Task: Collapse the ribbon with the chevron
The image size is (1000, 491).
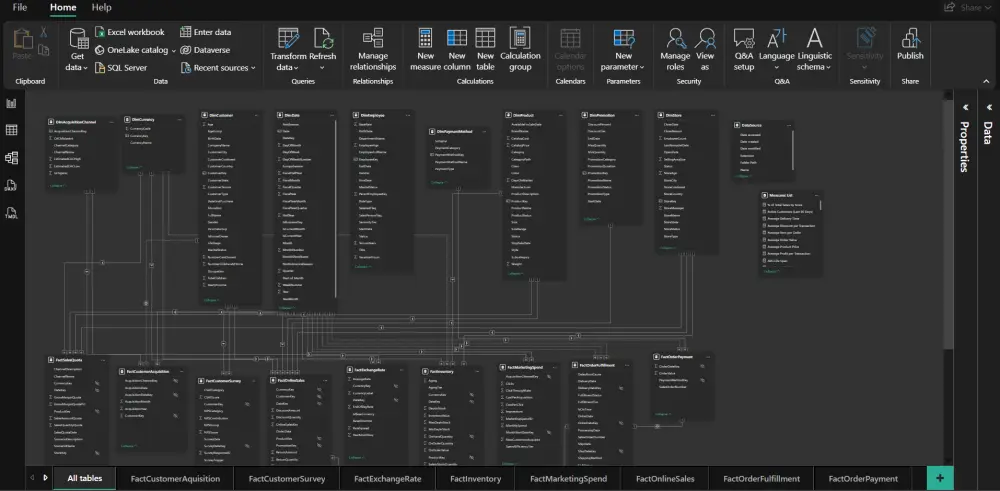Action: point(986,81)
